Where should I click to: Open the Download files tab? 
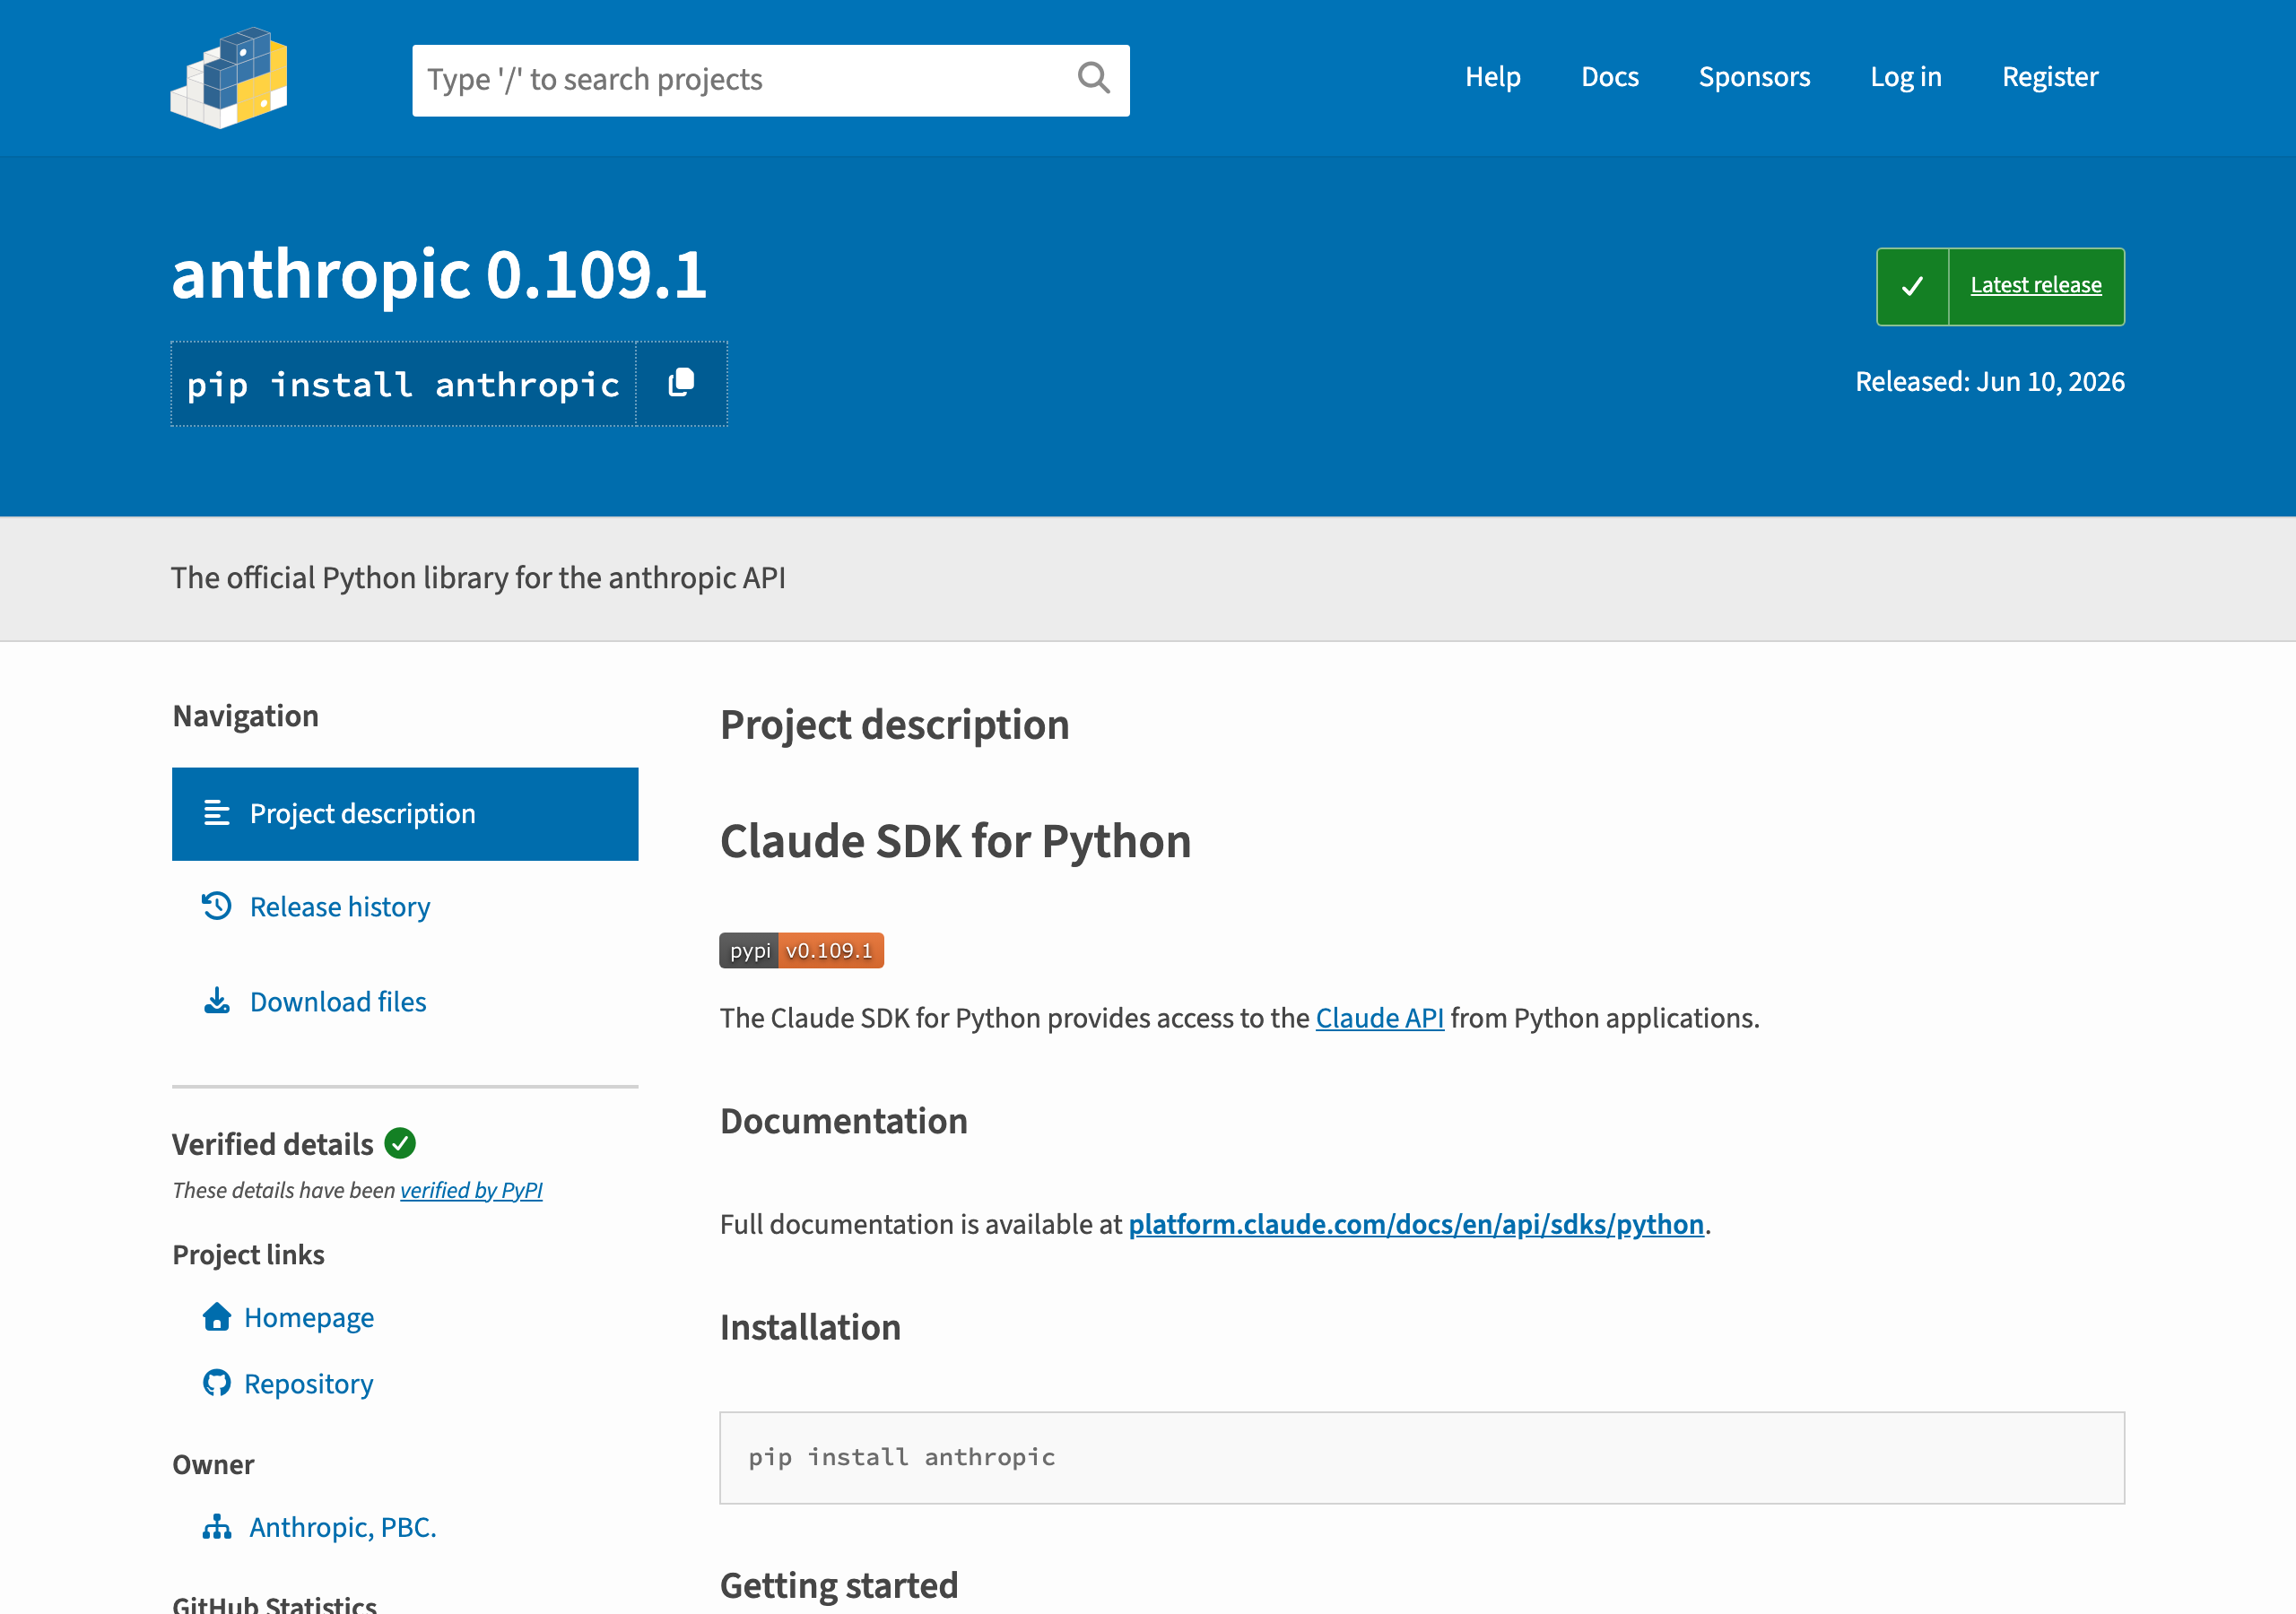pyautogui.click(x=337, y=1001)
